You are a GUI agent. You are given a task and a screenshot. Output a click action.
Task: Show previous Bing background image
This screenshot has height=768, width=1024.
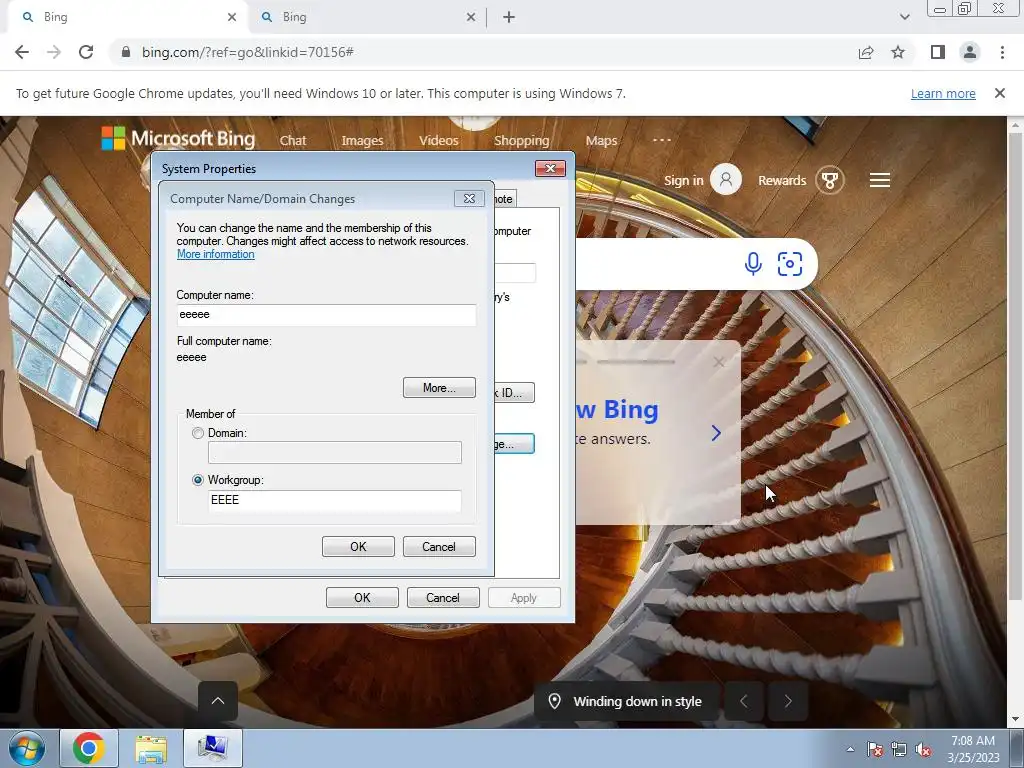pyautogui.click(x=743, y=701)
